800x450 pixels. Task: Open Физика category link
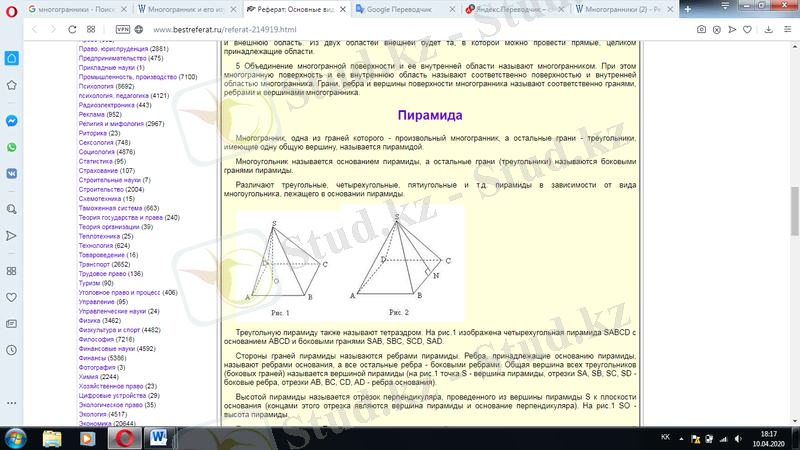point(89,321)
